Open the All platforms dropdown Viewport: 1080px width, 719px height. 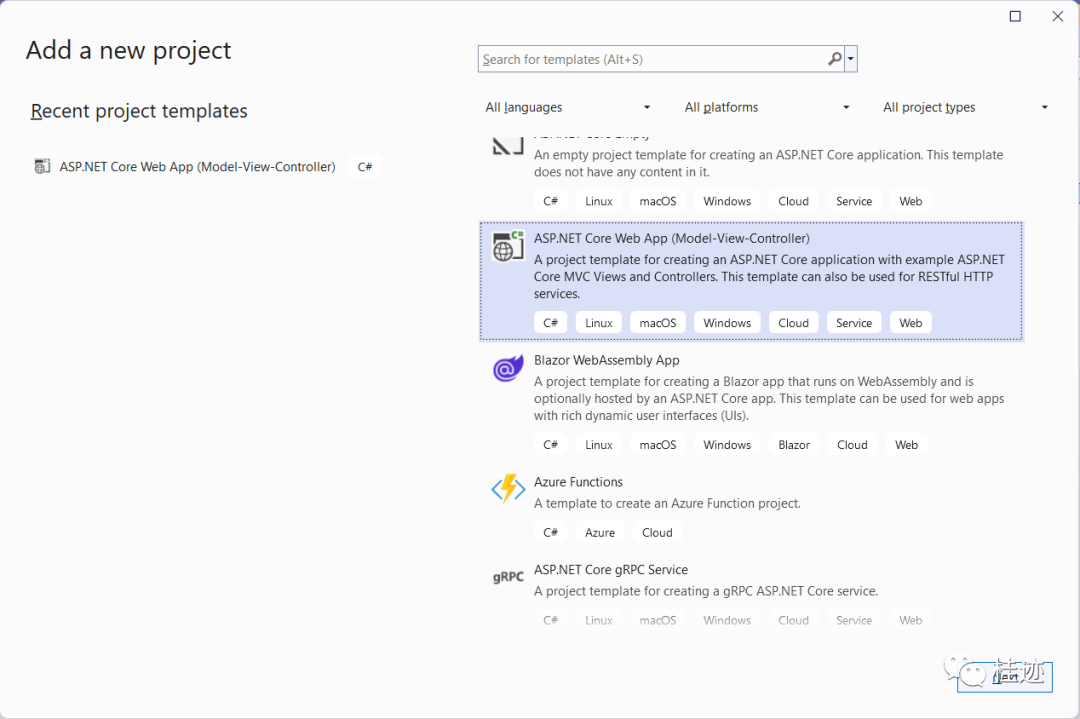pos(766,107)
